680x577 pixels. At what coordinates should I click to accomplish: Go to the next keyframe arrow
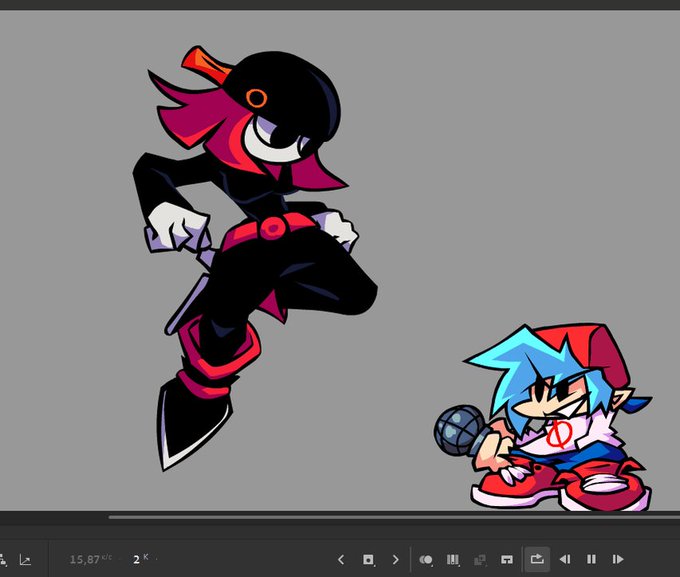tap(395, 560)
